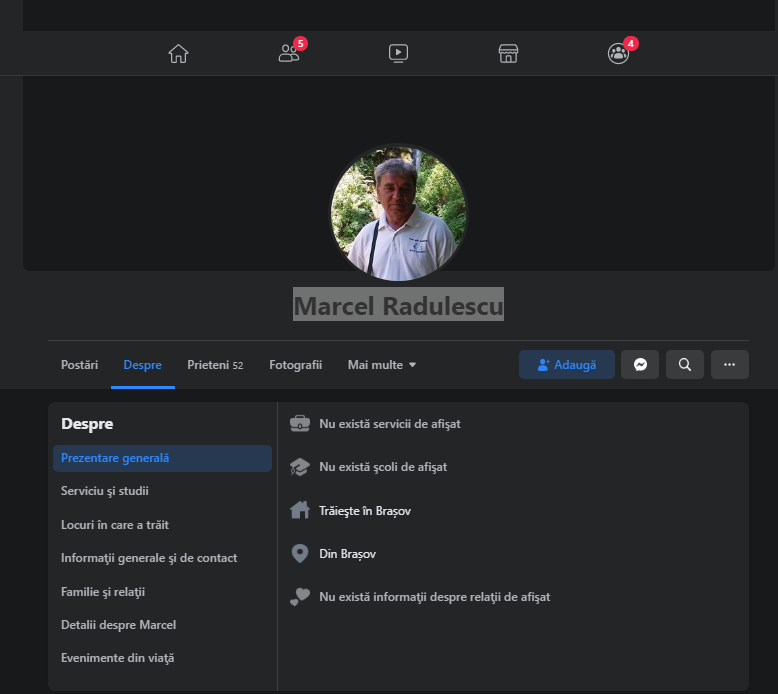
Task: Expand the Mai multe dropdown
Action: tap(382, 365)
